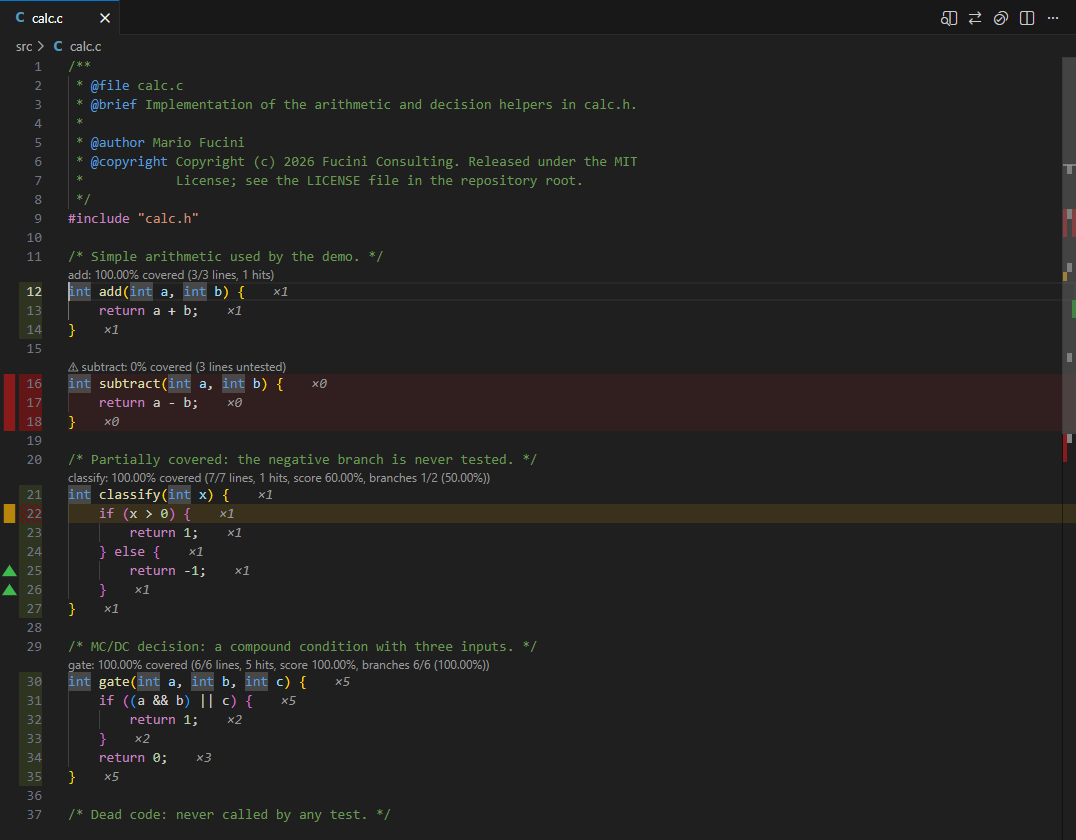Open the src breadcrumb folder

point(24,46)
